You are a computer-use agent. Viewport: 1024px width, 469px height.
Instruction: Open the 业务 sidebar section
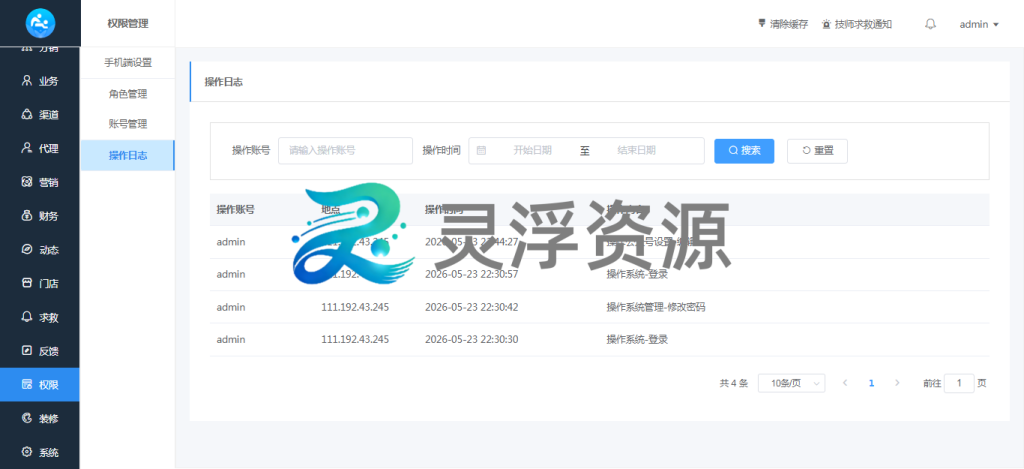tap(40, 81)
